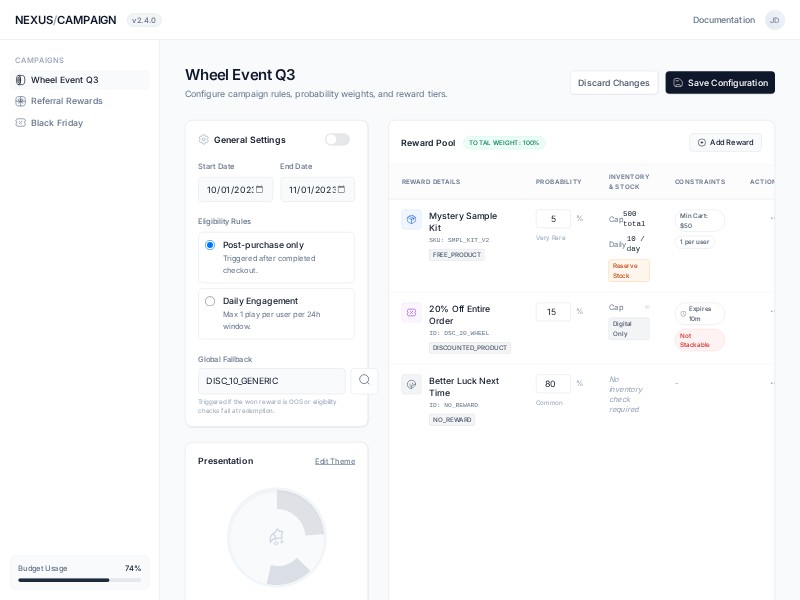Click the Reserve Stock badge
Image resolution: width=800 pixels, height=600 pixels.
click(629, 270)
